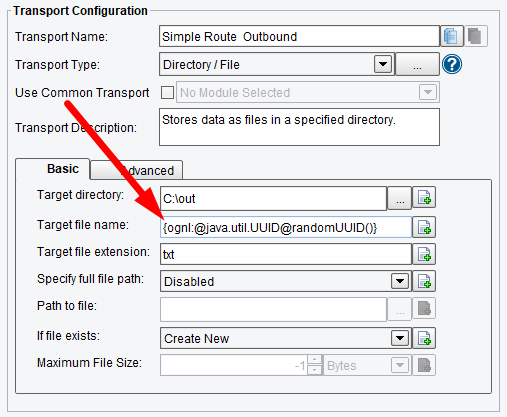
Task: Click insert-variable icon beside If file exists
Action: 424,338
